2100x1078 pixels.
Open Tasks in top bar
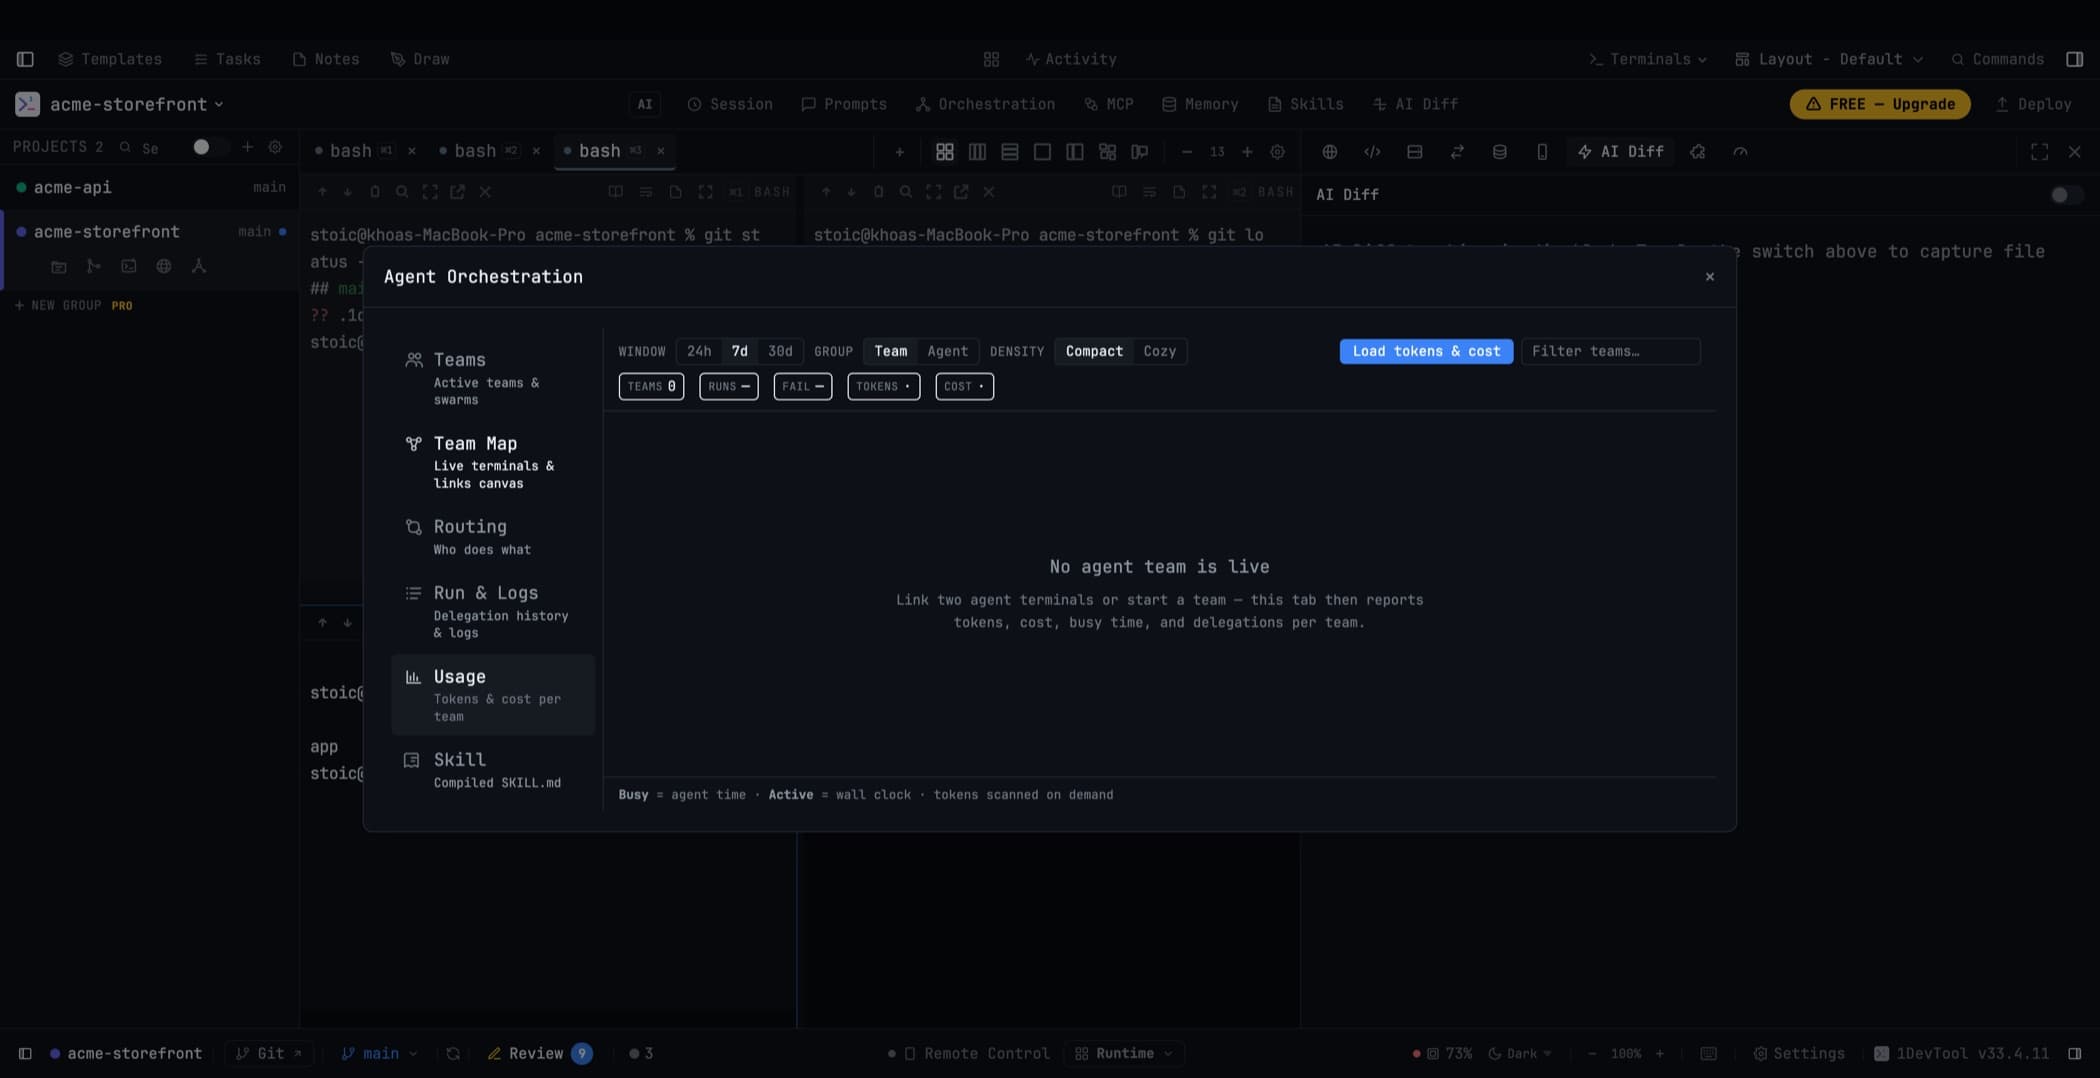(x=227, y=59)
